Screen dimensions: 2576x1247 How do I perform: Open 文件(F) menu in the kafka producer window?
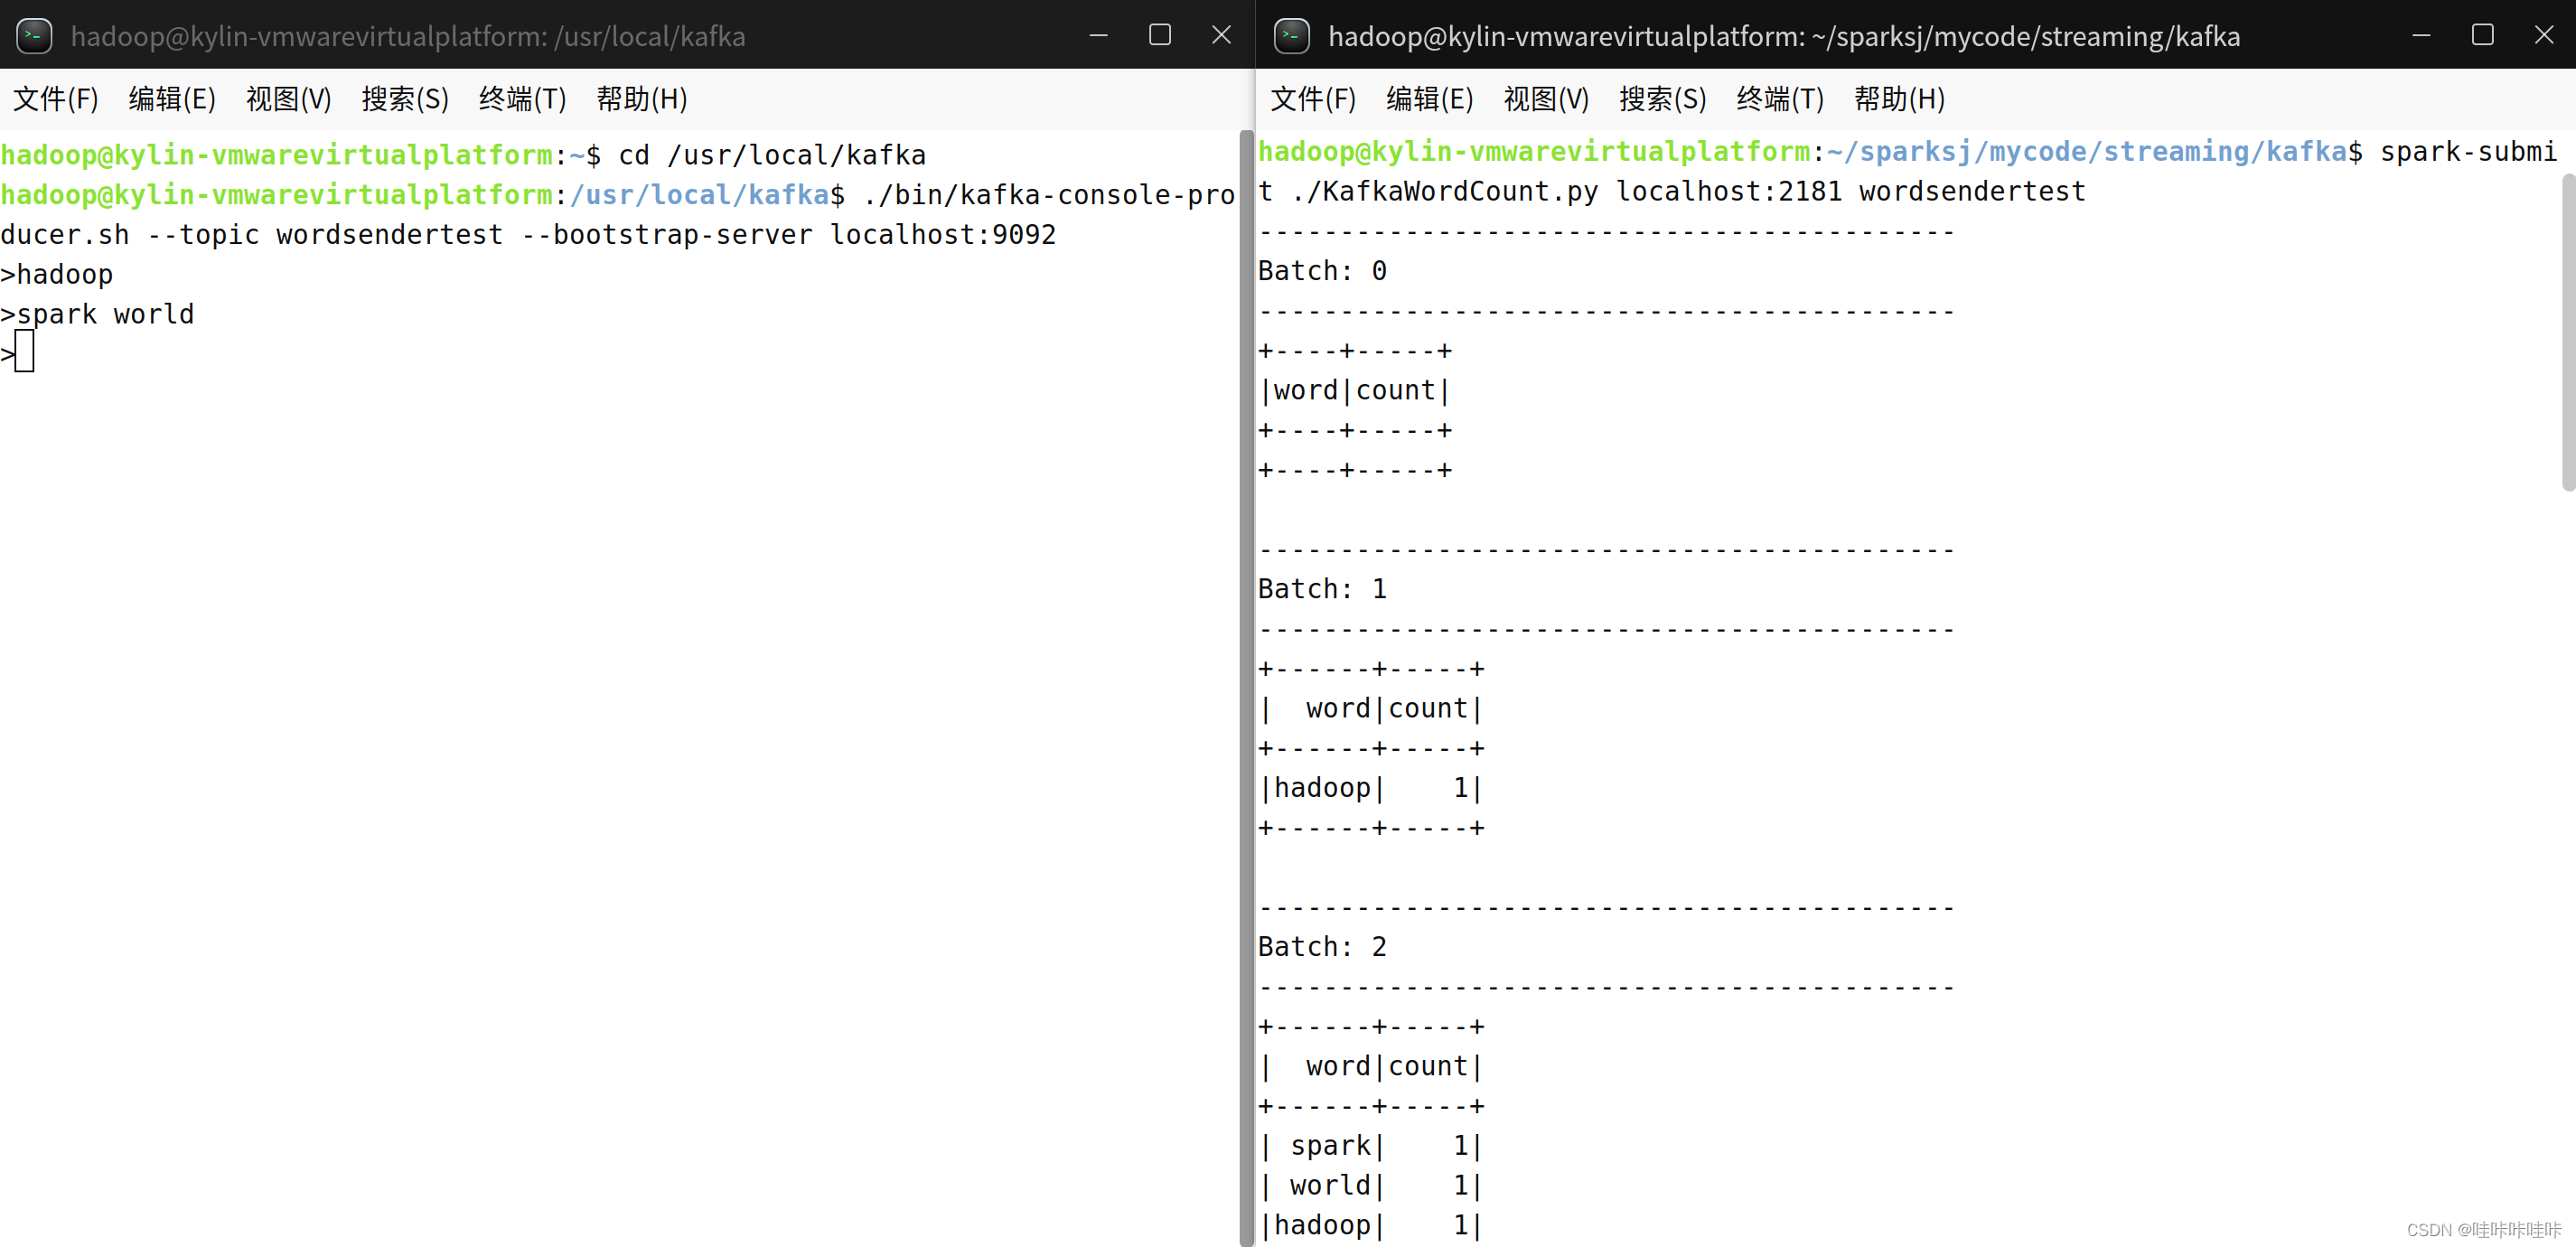(54, 99)
